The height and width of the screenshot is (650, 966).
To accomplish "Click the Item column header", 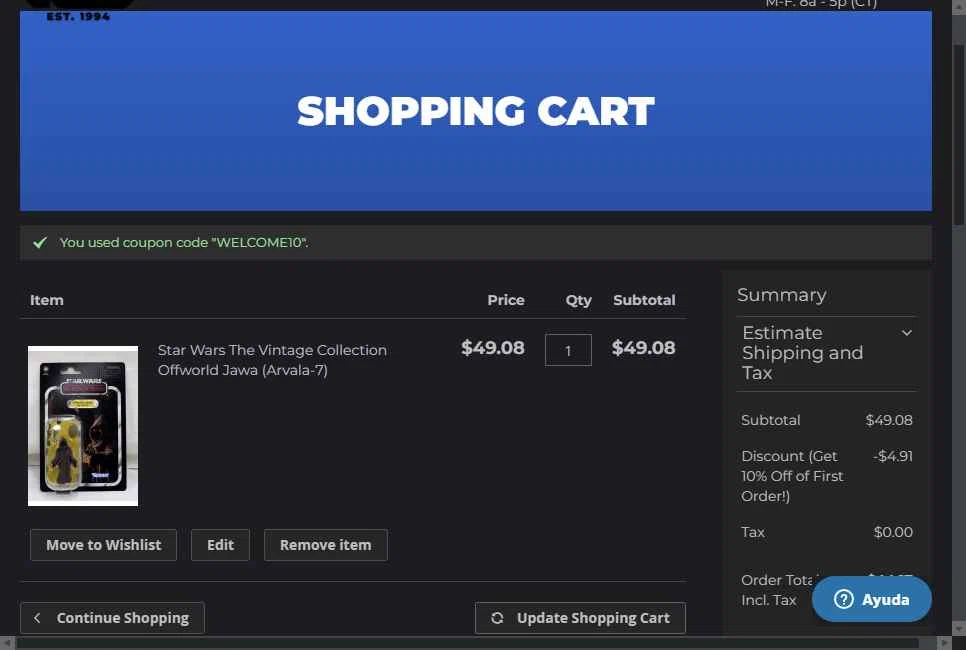I will click(x=47, y=300).
